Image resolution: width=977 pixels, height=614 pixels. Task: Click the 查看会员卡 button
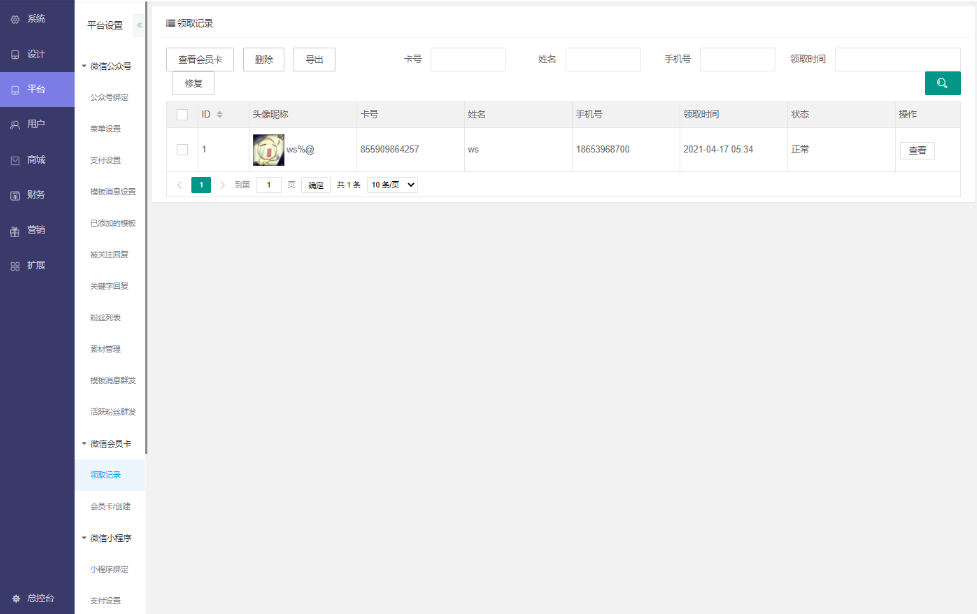[x=200, y=60]
